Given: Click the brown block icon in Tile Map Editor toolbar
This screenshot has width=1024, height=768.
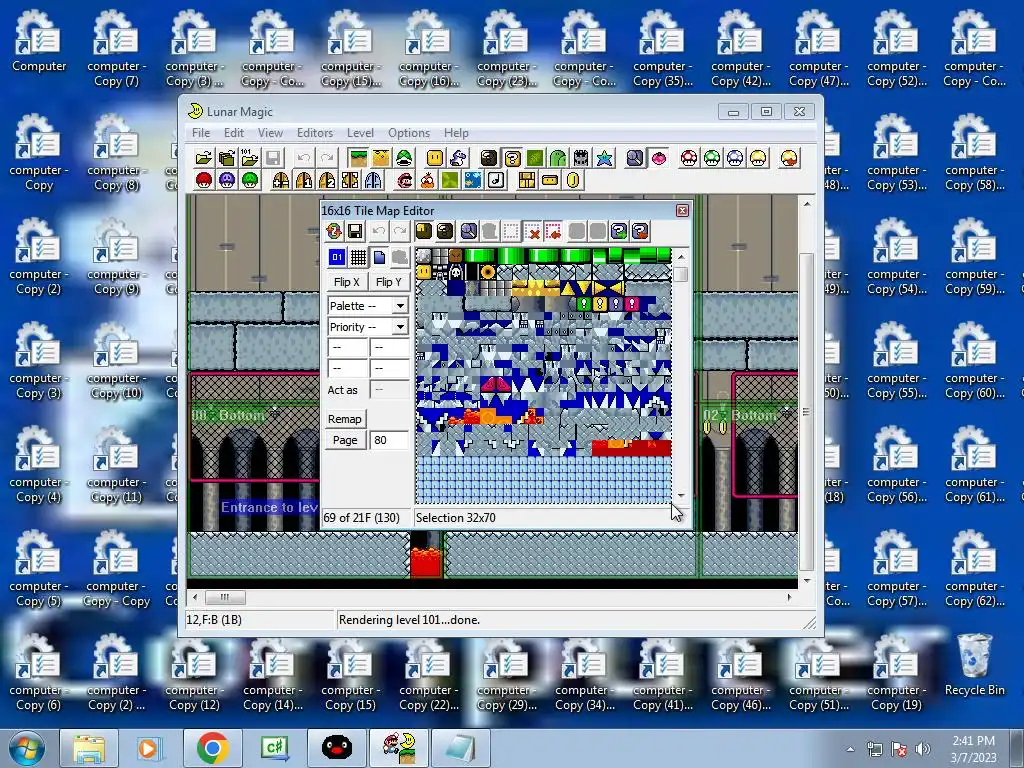Looking at the screenshot, I should (x=424, y=231).
